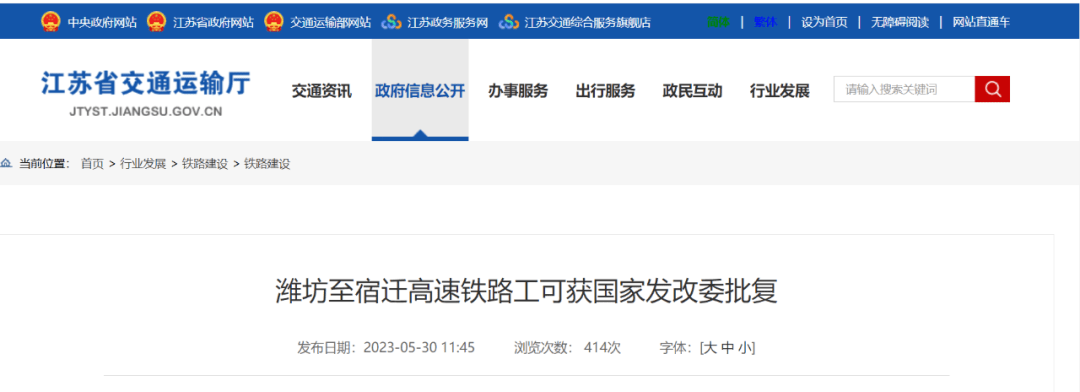Focus the 请输入搜索关键词 search field
Screen dimensions: 1080x392
pyautogui.click(x=904, y=89)
